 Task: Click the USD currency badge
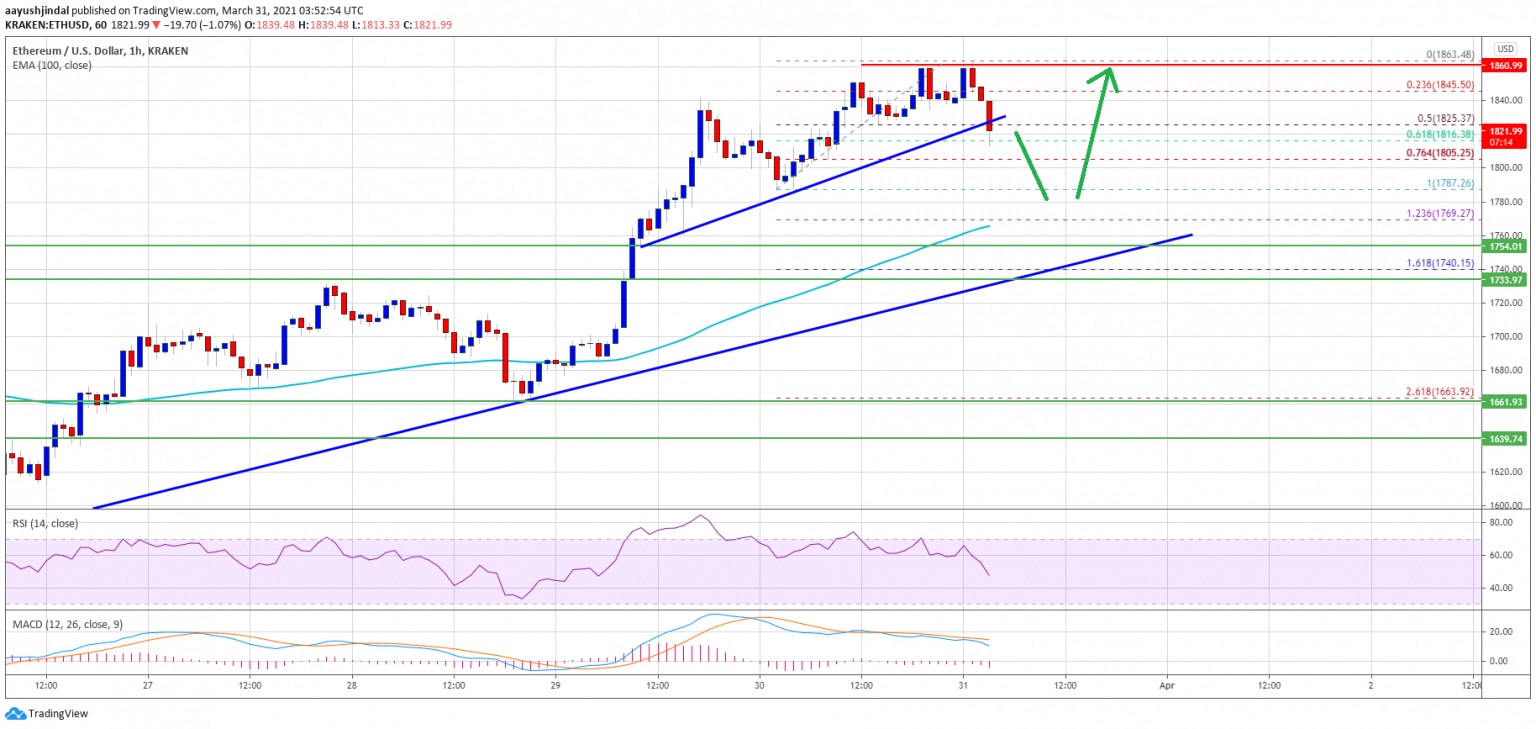point(1506,49)
